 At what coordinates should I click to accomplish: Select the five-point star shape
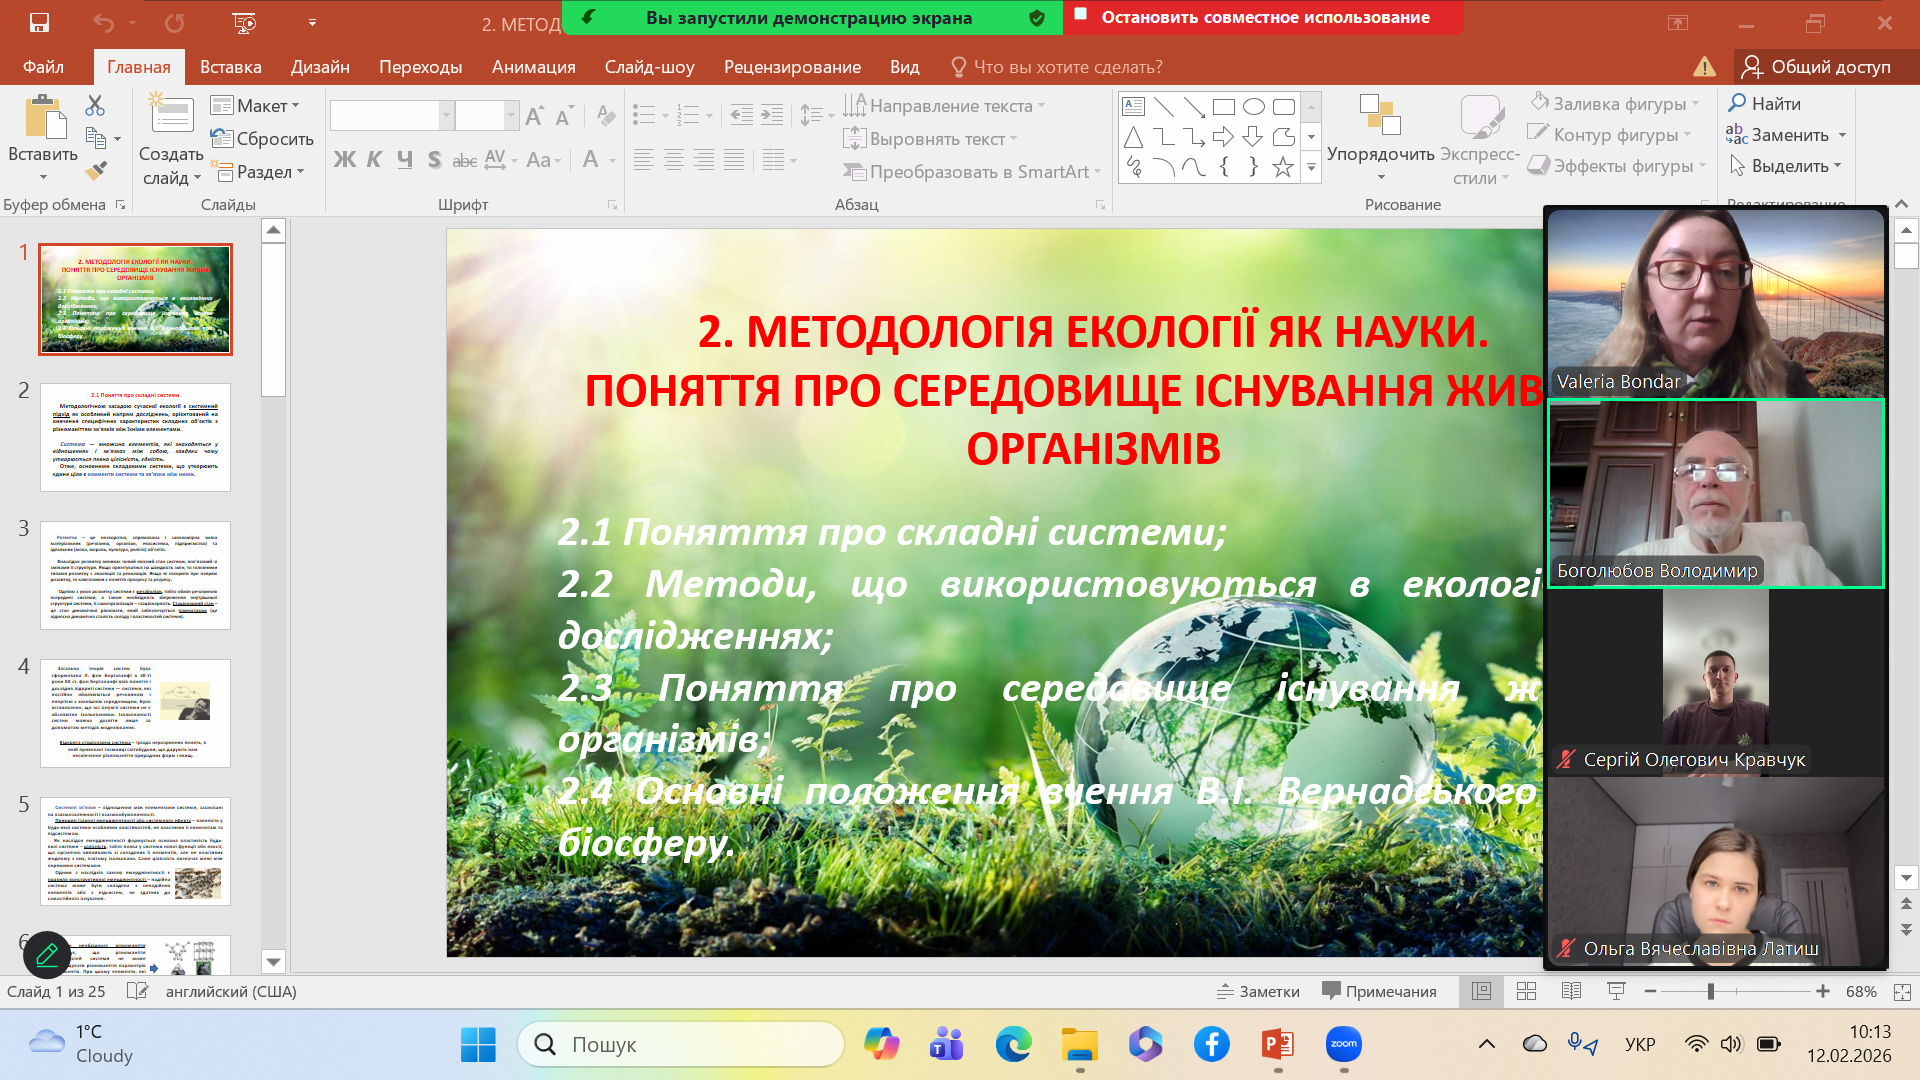1283,167
